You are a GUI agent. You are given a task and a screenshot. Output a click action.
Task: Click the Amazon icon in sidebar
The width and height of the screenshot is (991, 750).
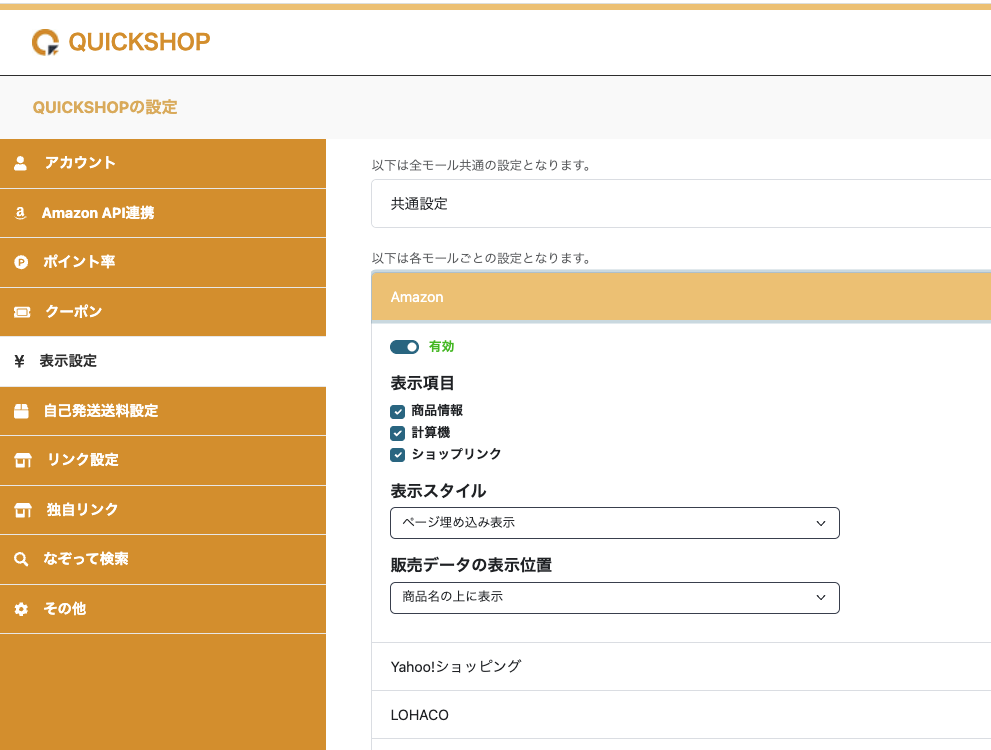[21, 213]
